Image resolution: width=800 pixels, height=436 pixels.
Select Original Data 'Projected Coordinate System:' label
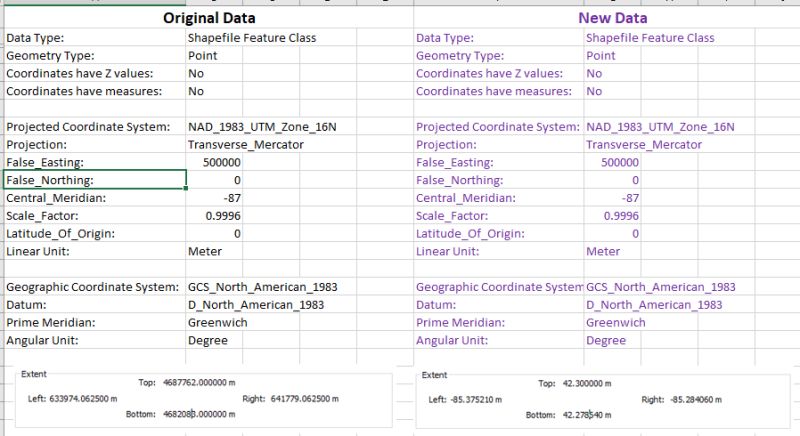[95, 127]
